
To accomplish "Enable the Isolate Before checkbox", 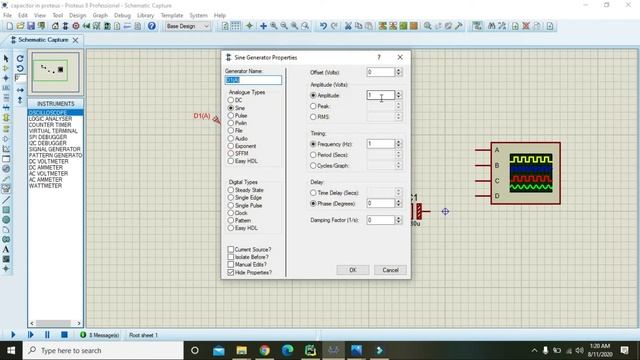I will pyautogui.click(x=231, y=257).
